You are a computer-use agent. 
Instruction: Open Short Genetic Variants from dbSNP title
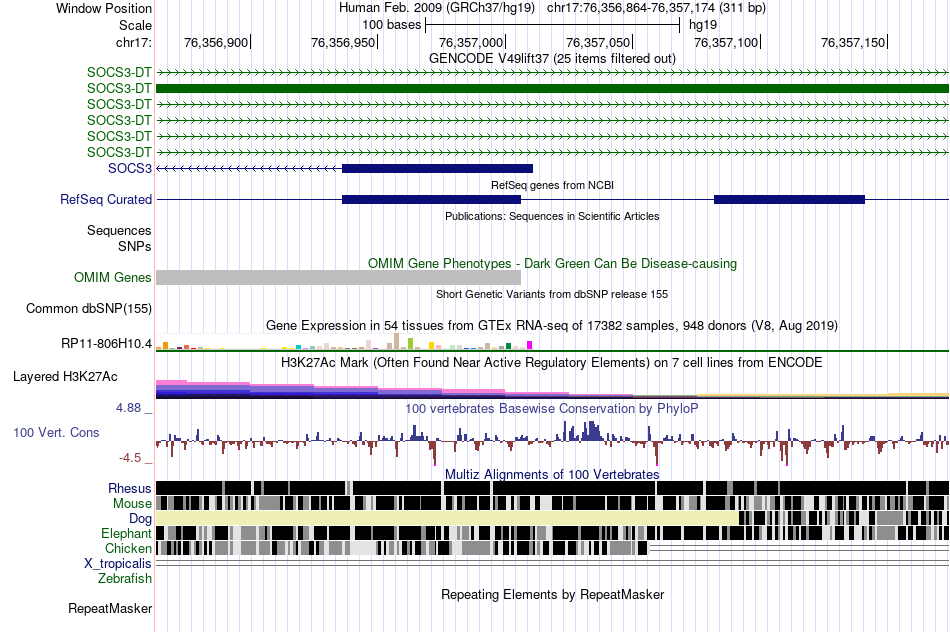pos(552,294)
